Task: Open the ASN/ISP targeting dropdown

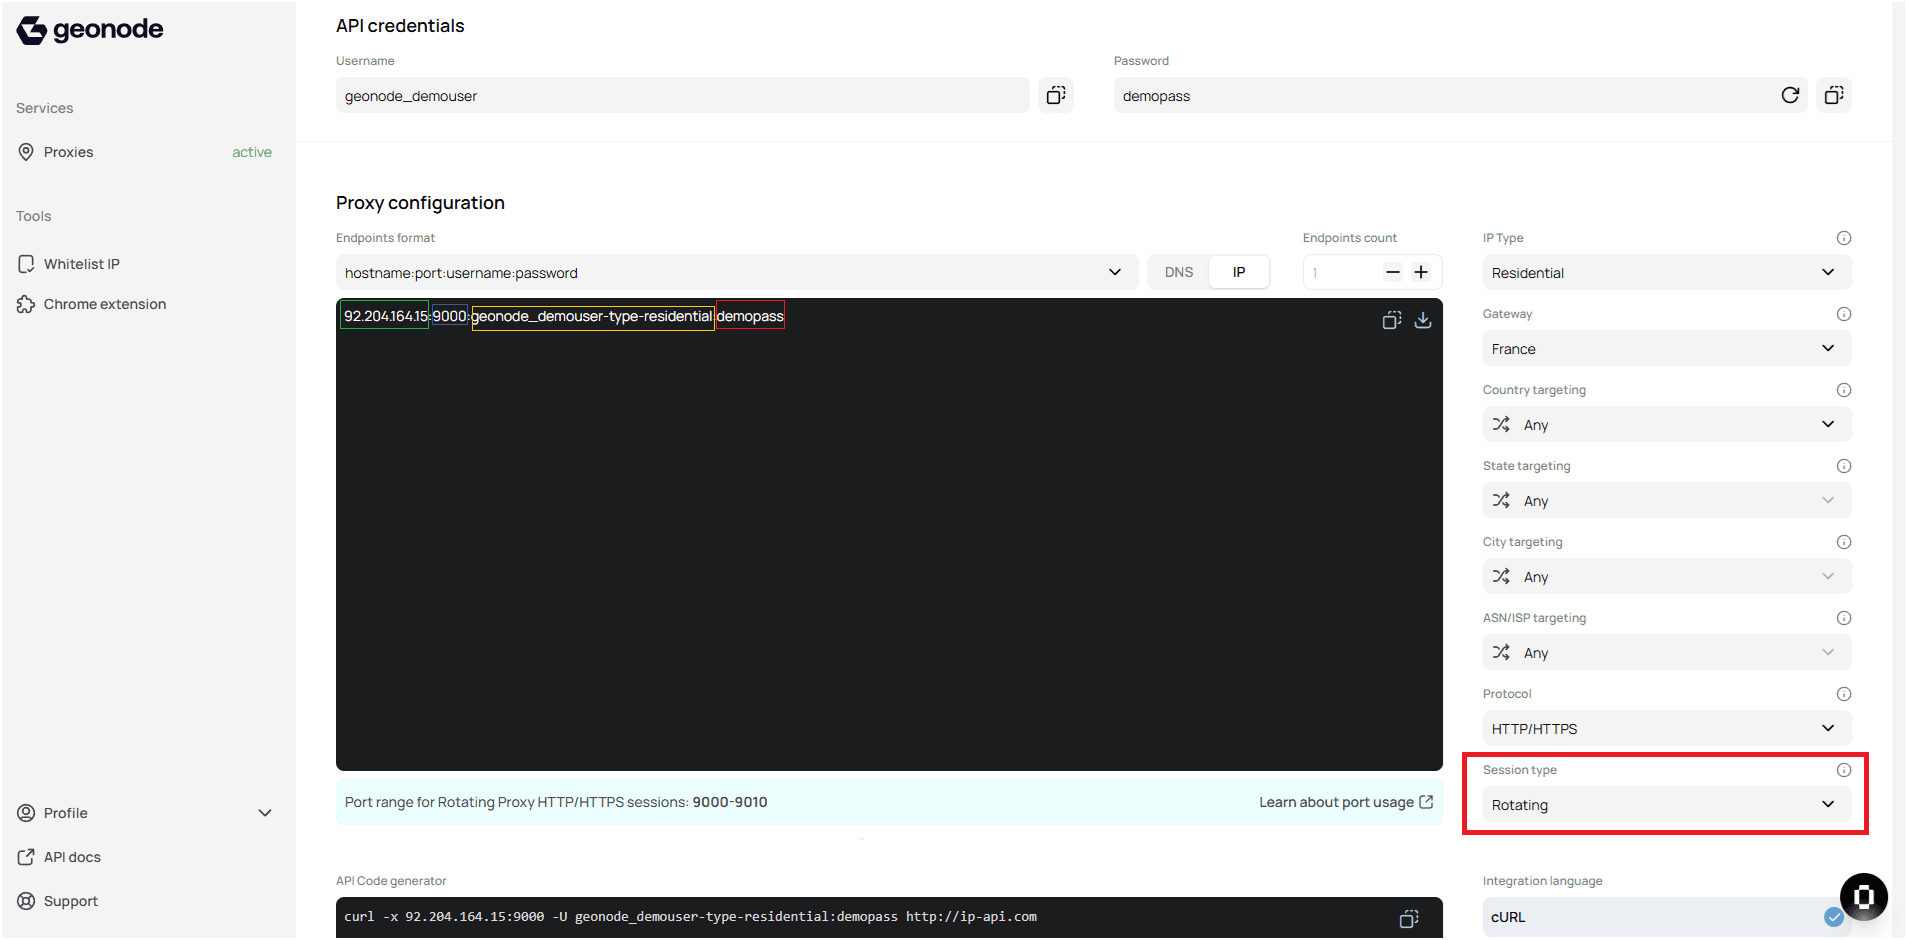Action: [x=1667, y=652]
